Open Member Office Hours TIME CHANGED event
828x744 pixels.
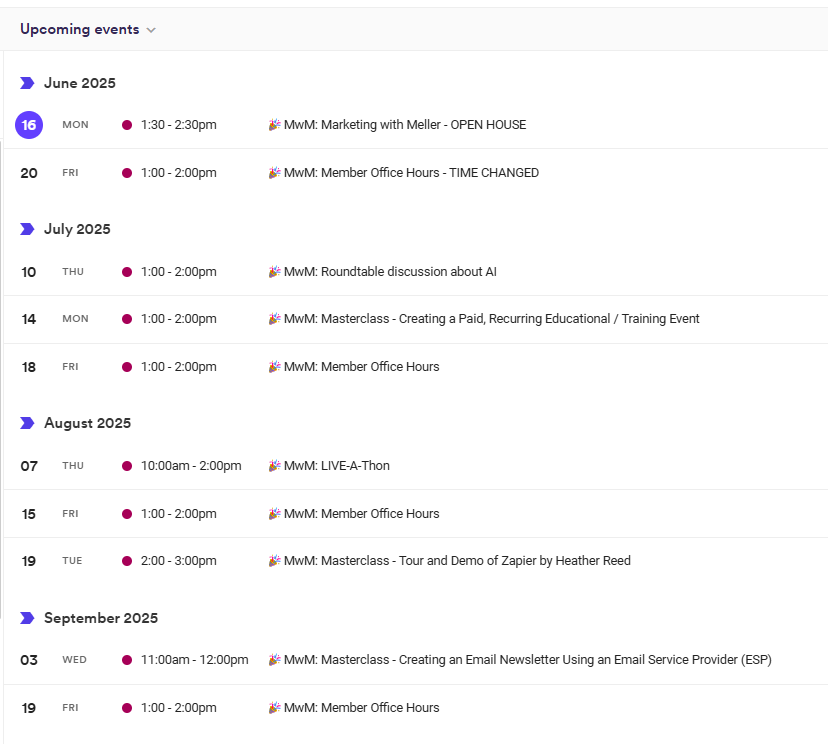point(411,173)
